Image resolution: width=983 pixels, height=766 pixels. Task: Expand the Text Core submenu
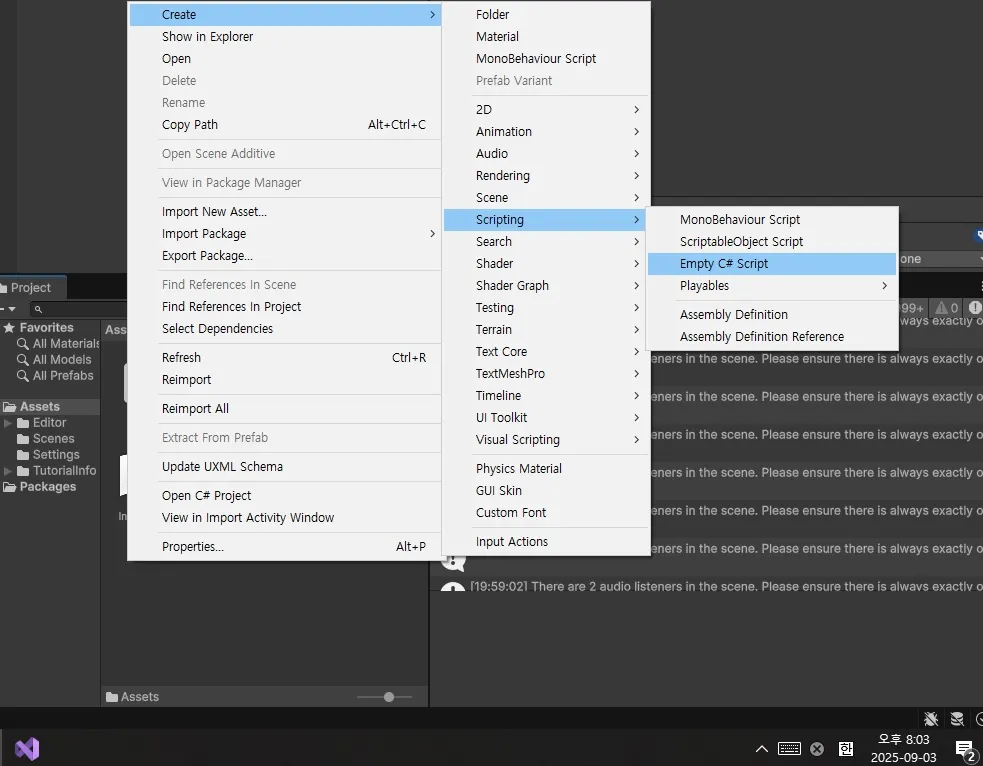tap(546, 352)
